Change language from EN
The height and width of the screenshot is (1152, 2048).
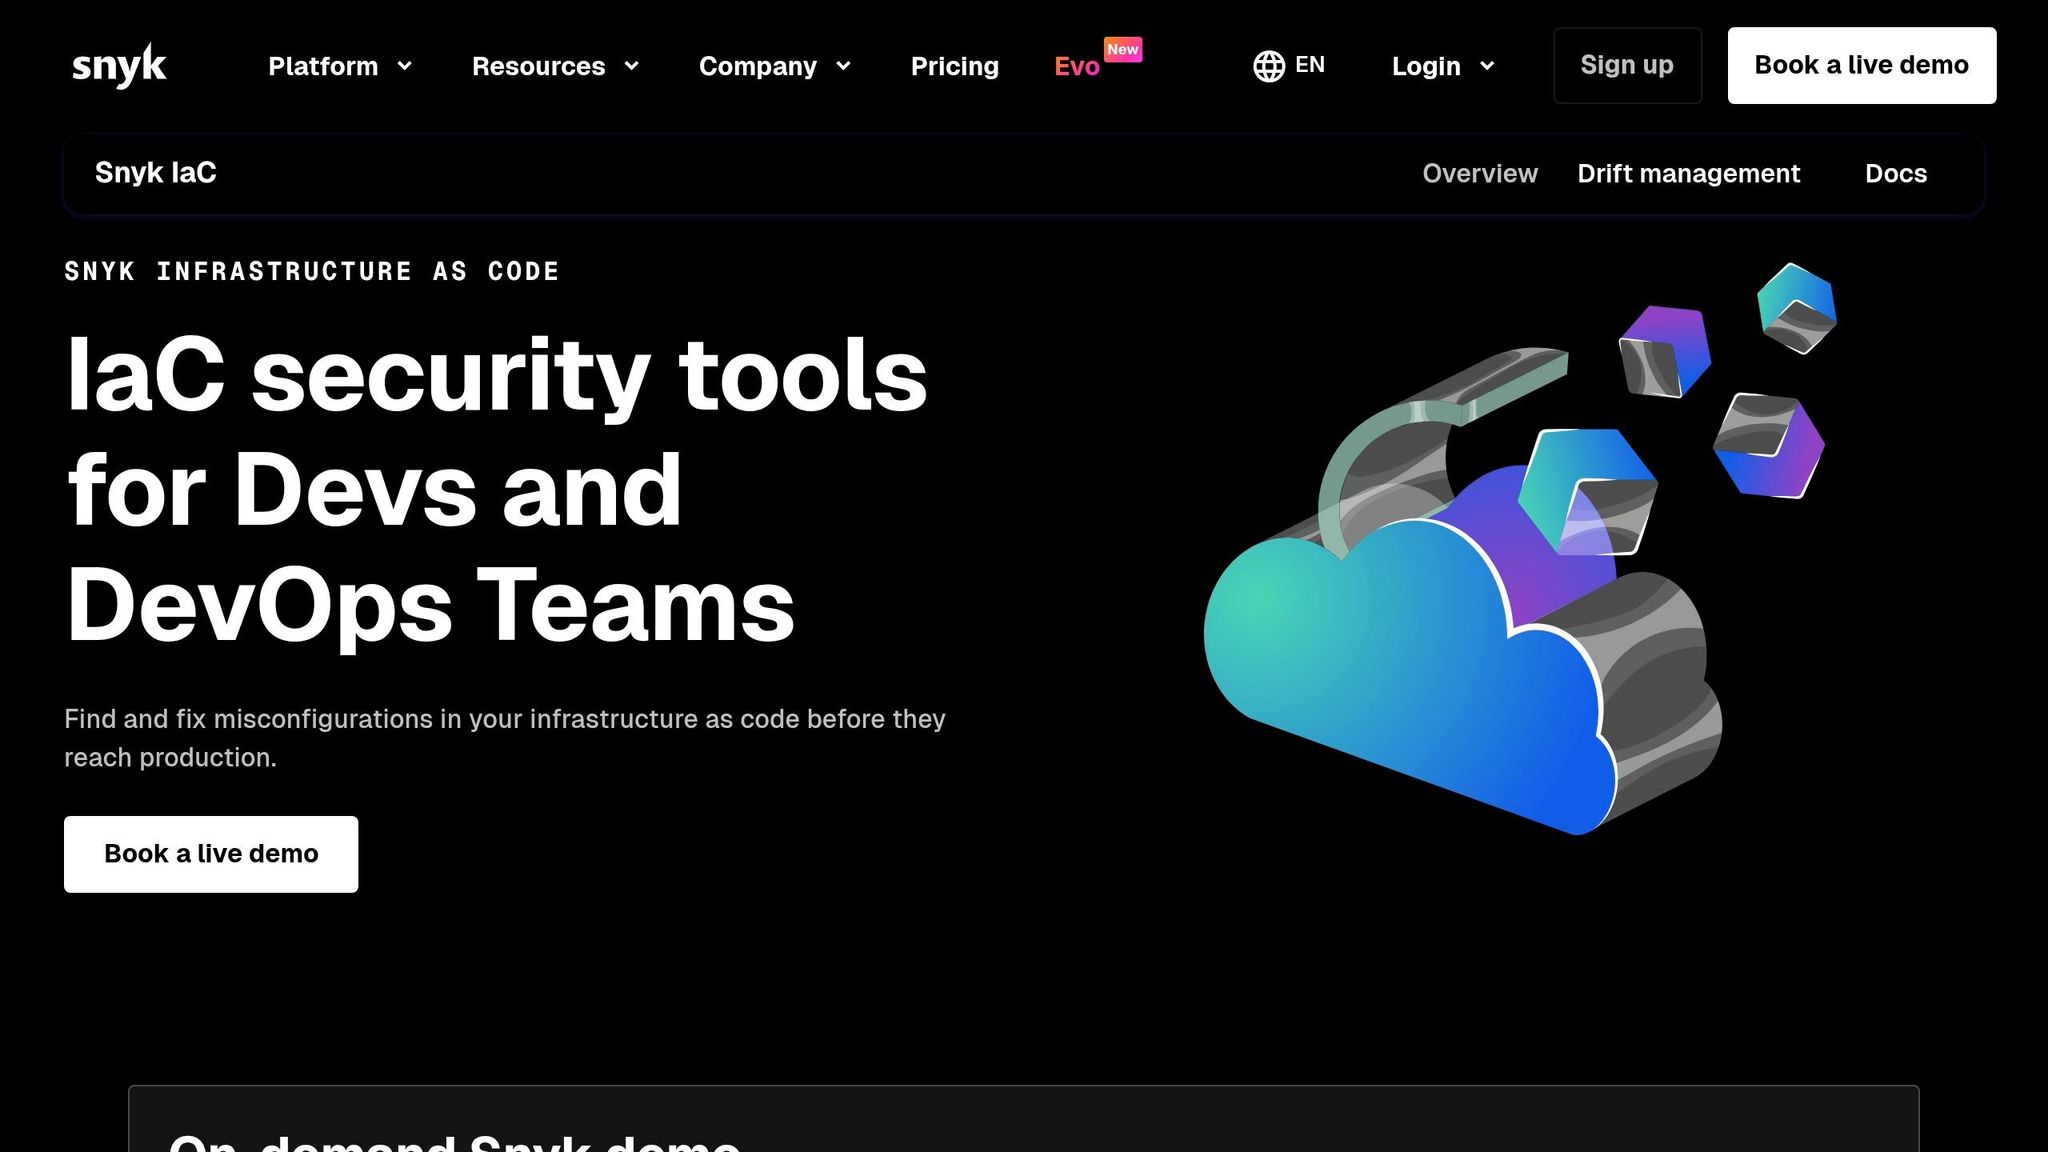pos(1309,65)
